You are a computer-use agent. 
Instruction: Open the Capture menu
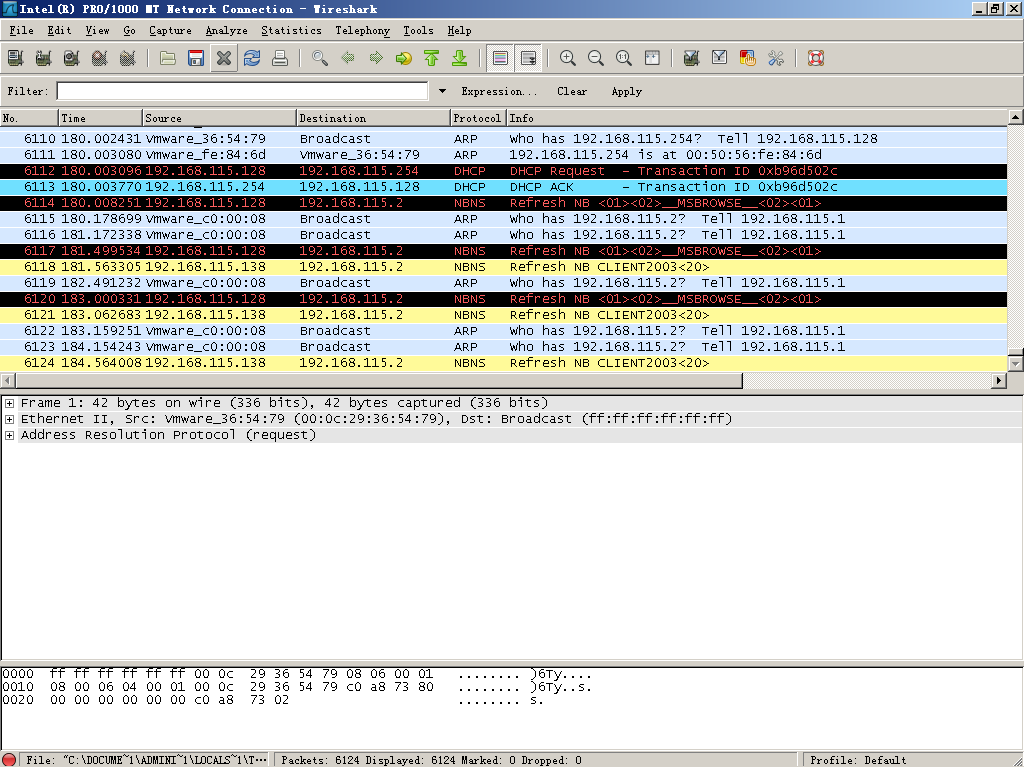click(170, 31)
